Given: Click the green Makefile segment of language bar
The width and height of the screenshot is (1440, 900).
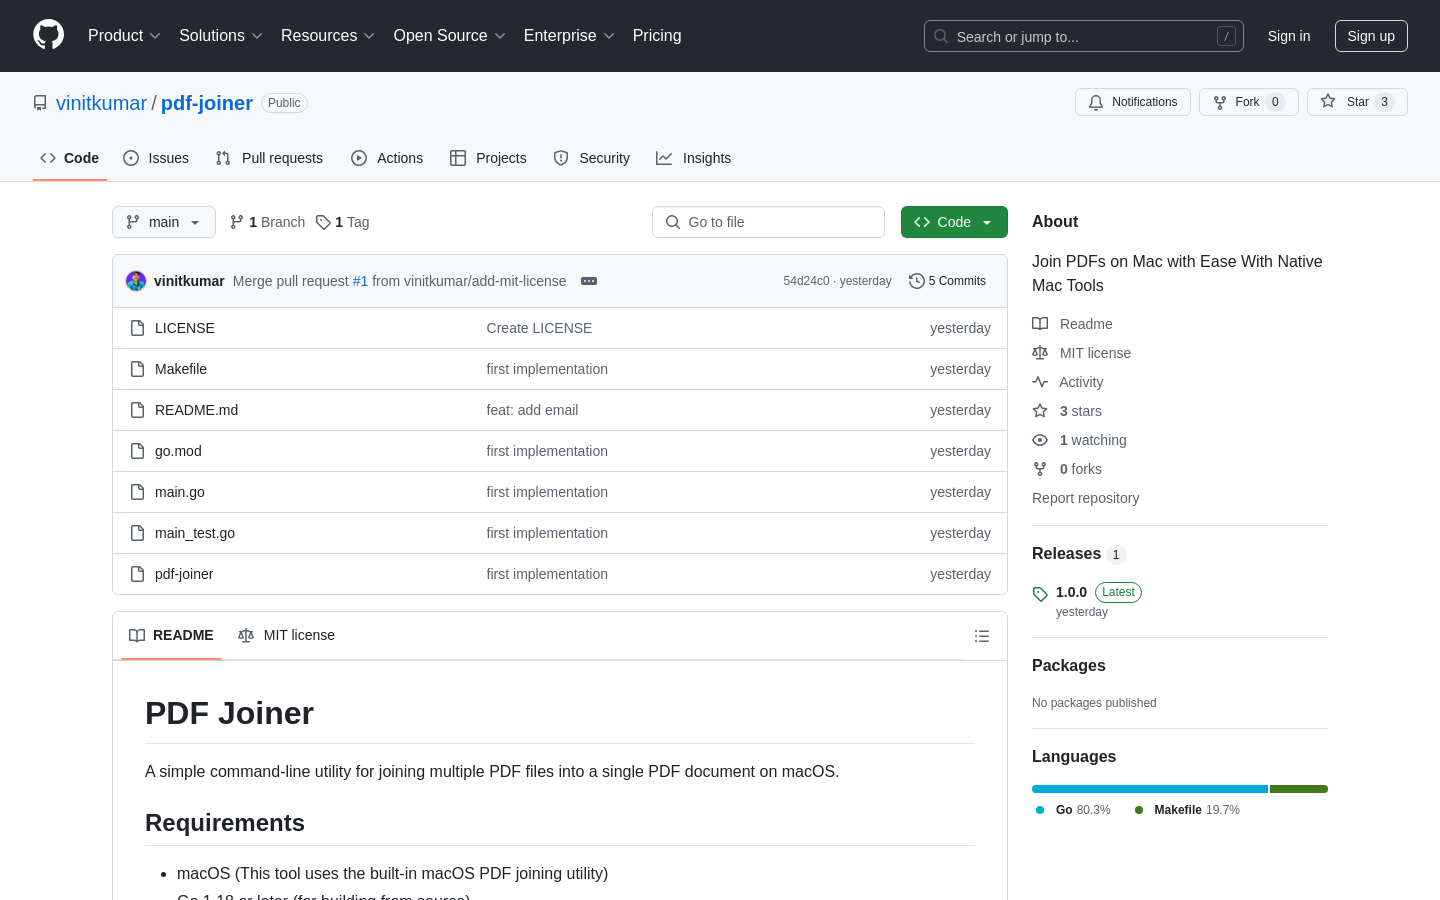Looking at the screenshot, I should 1299,789.
